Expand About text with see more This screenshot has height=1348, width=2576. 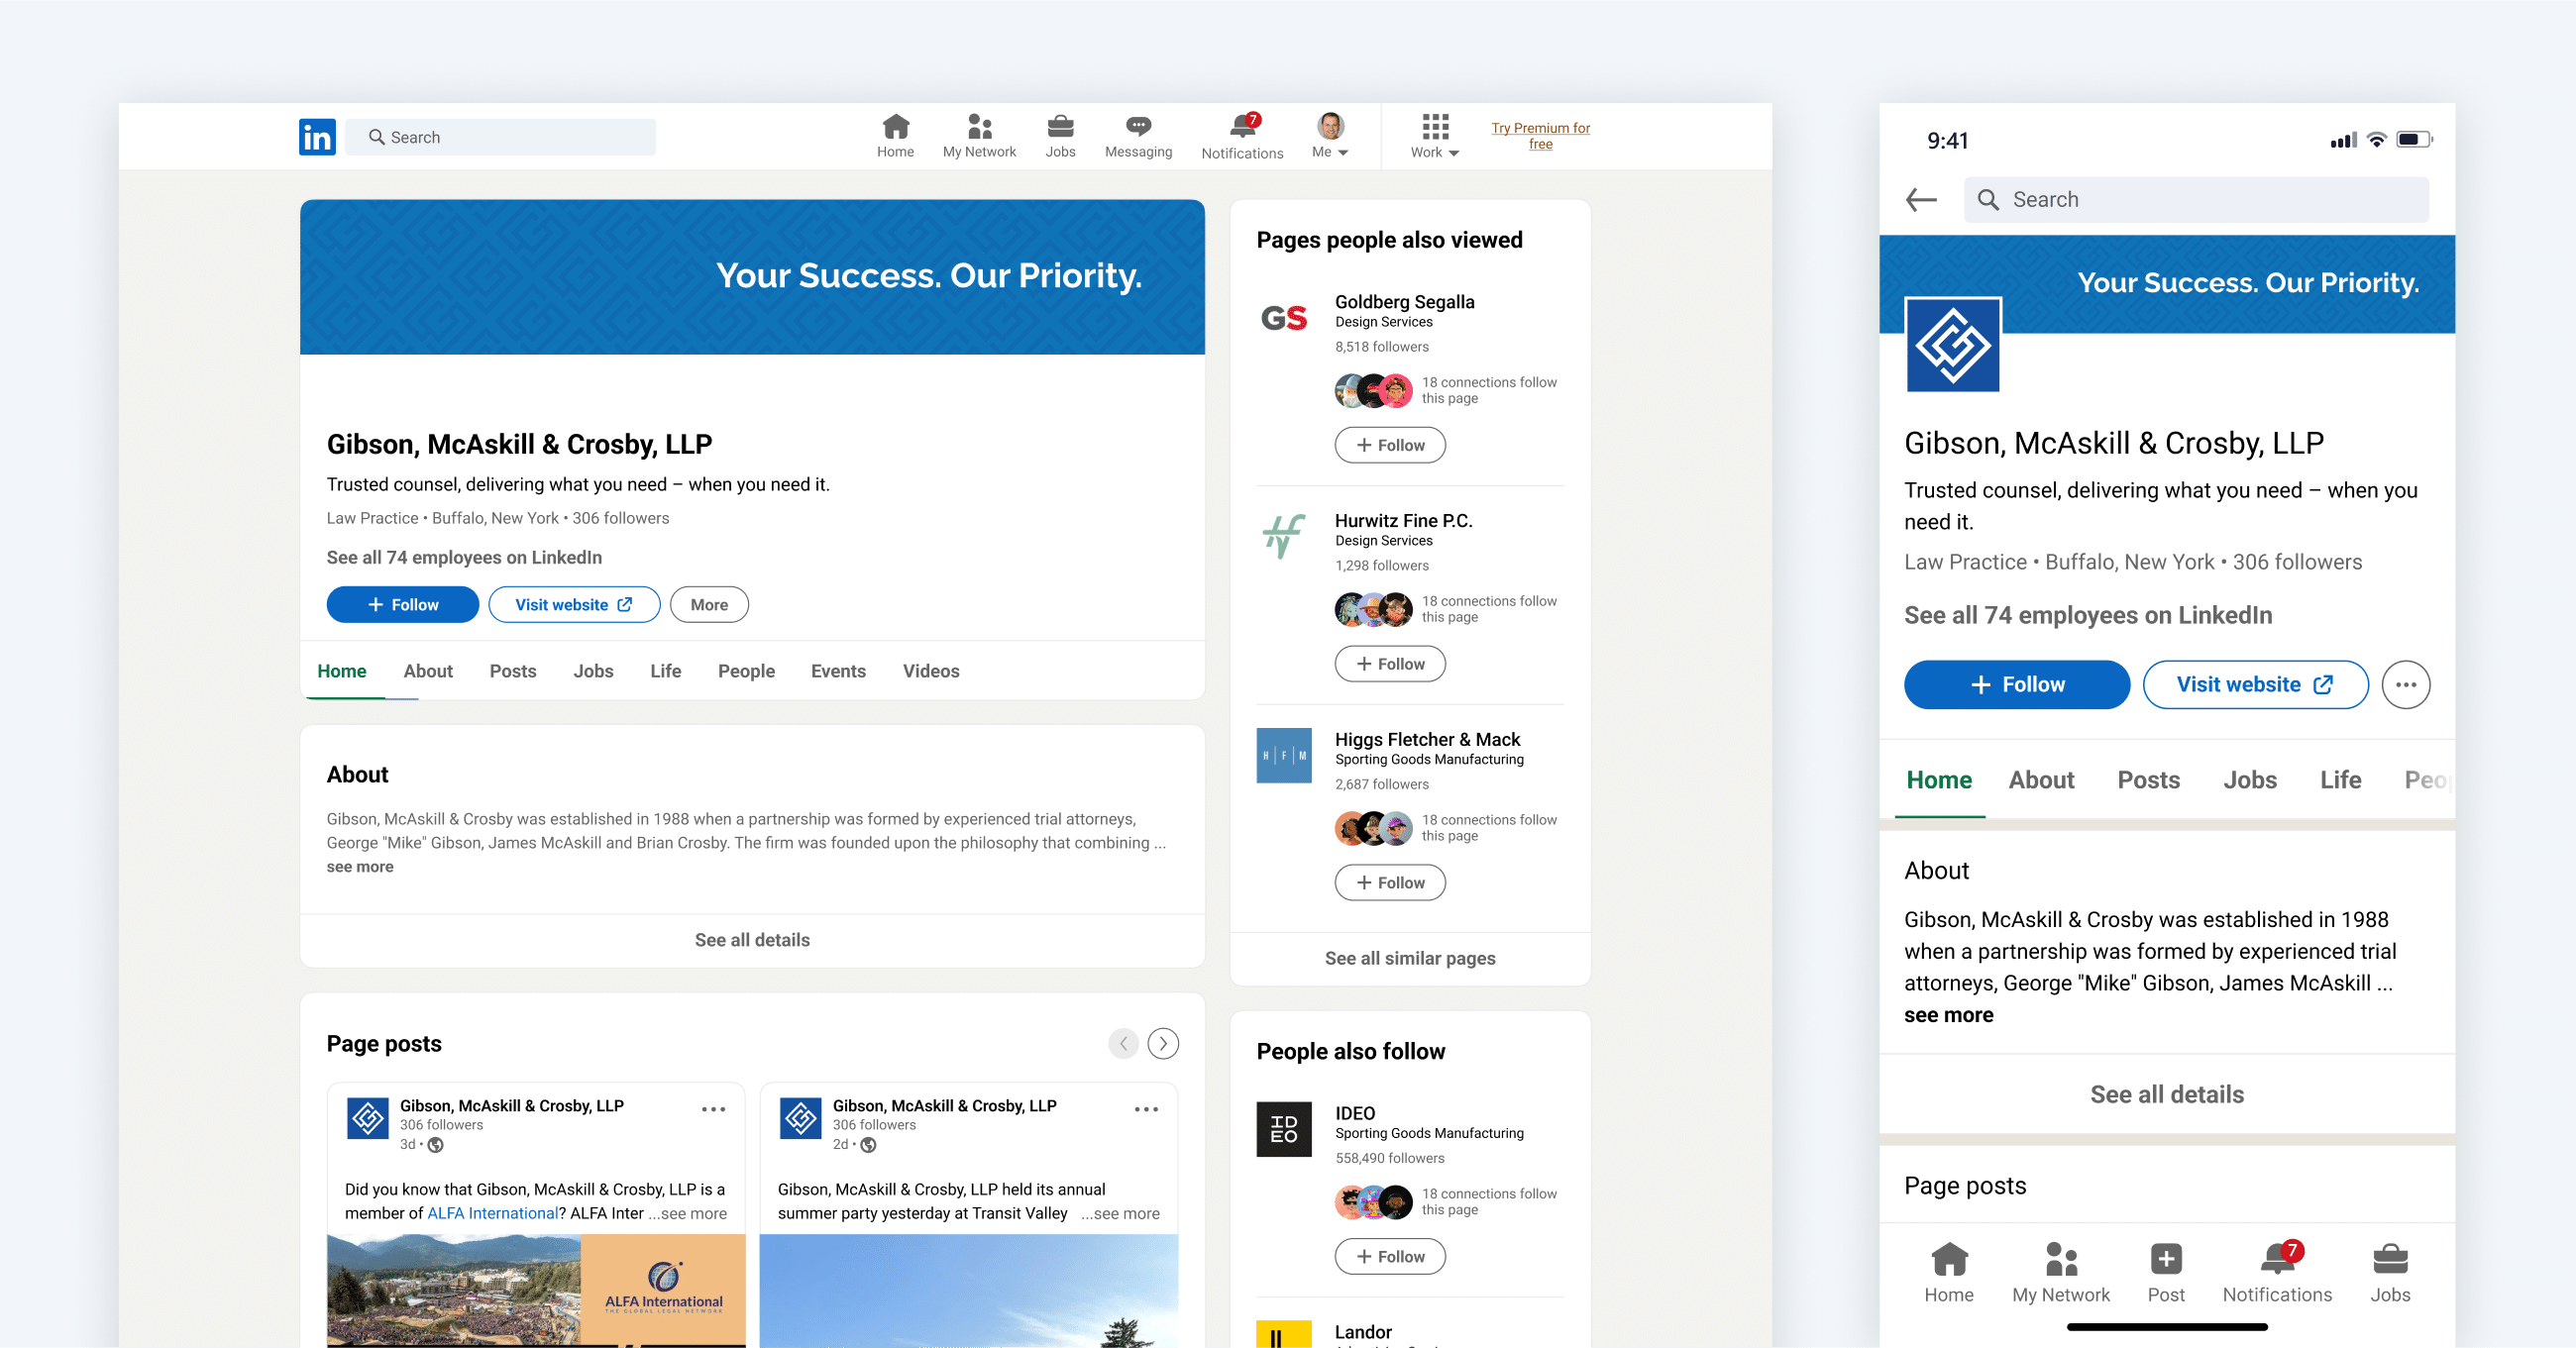(x=360, y=867)
